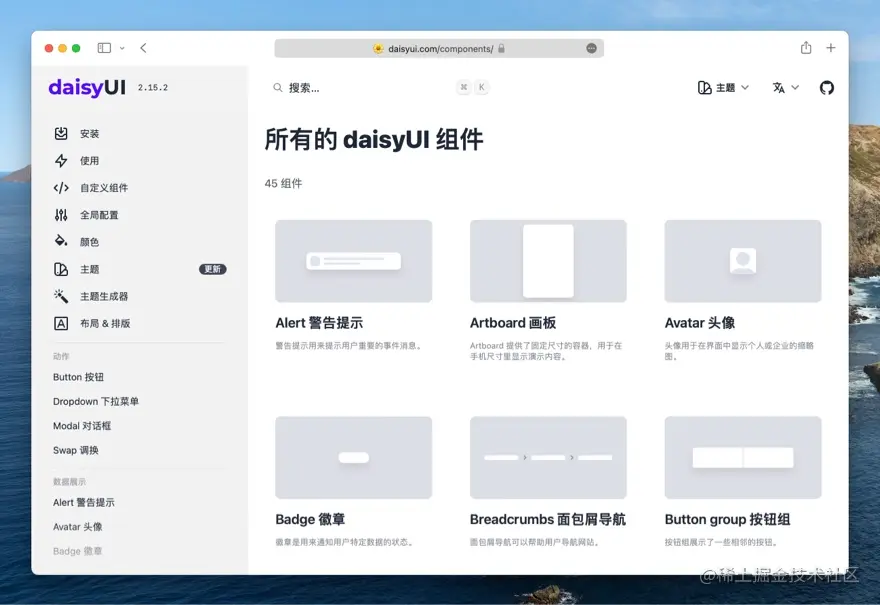Click the Avatar 头像 preview thumbnail
The image size is (880, 605).
click(742, 260)
